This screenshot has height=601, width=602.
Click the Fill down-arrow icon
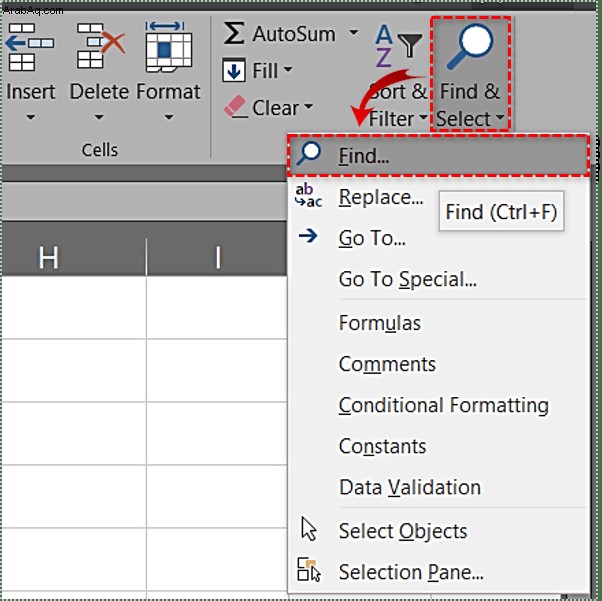234,70
